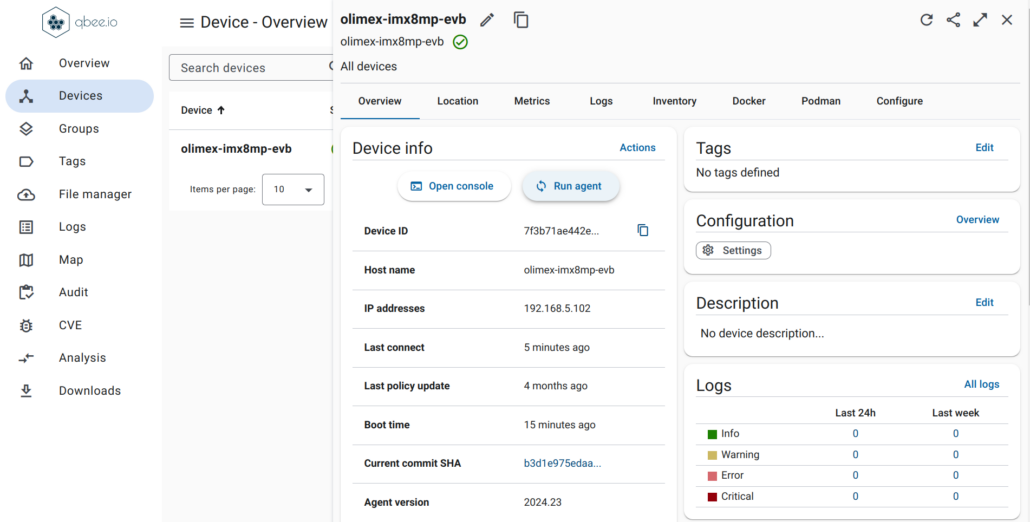1030x522 pixels.
Task: Switch to the Logs tab
Action: tap(601, 101)
